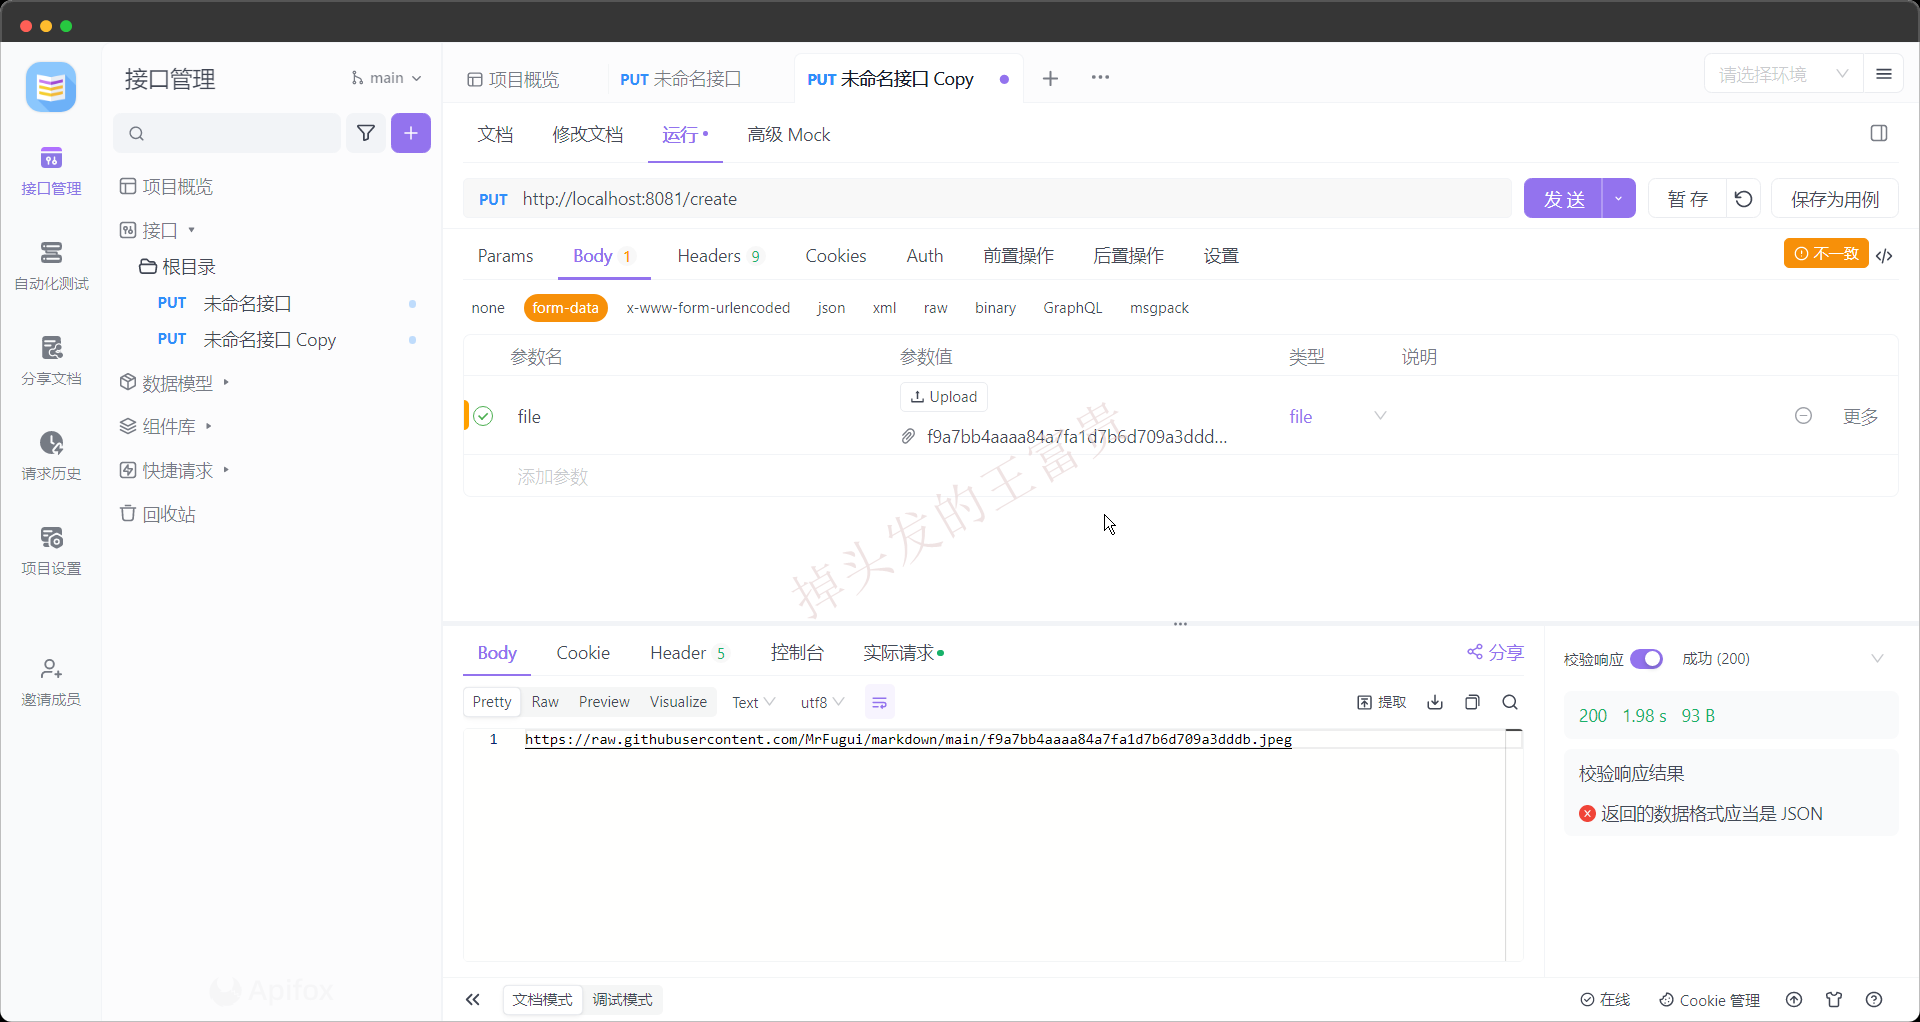Open the file type dropdown for parameter
The width and height of the screenshot is (1920, 1022).
1338,416
